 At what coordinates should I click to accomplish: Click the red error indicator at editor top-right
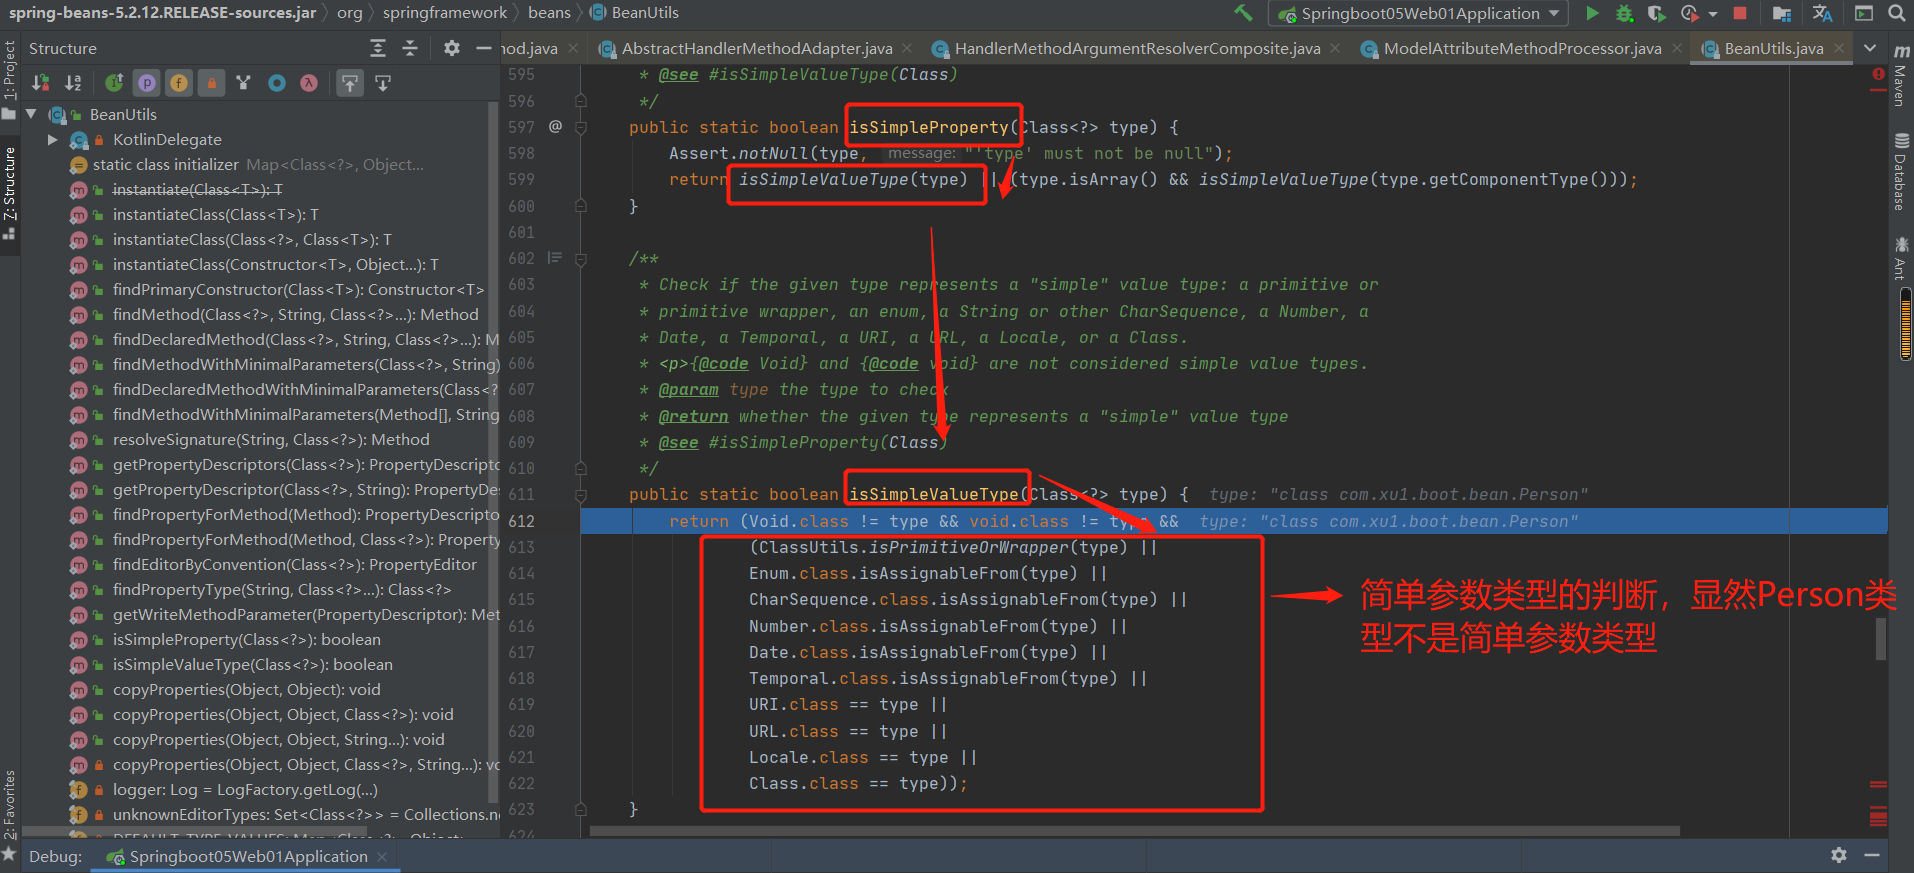(x=1878, y=74)
